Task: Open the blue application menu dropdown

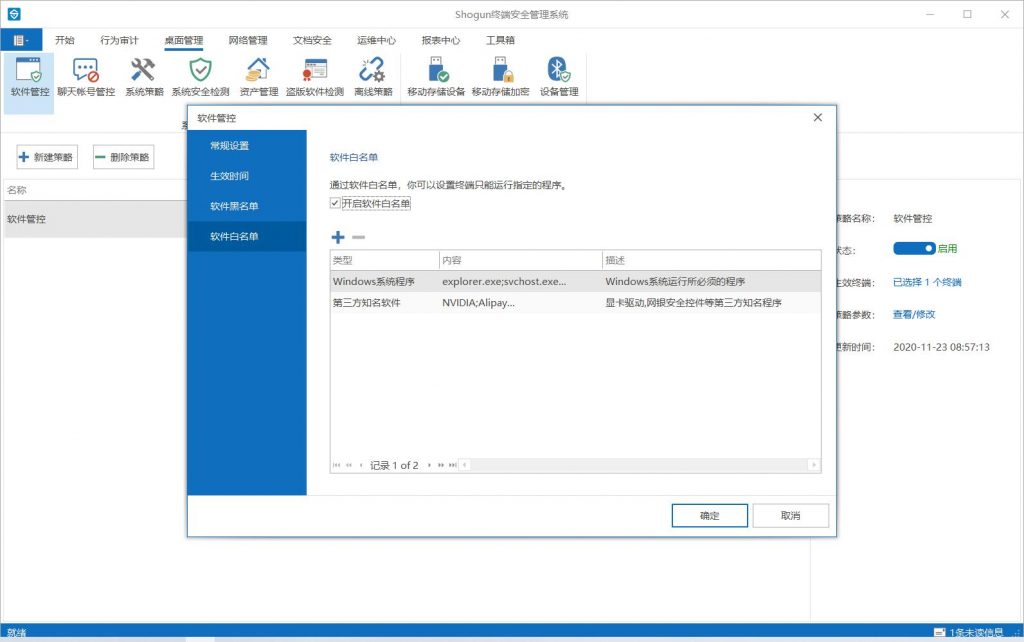Action: [x=20, y=40]
